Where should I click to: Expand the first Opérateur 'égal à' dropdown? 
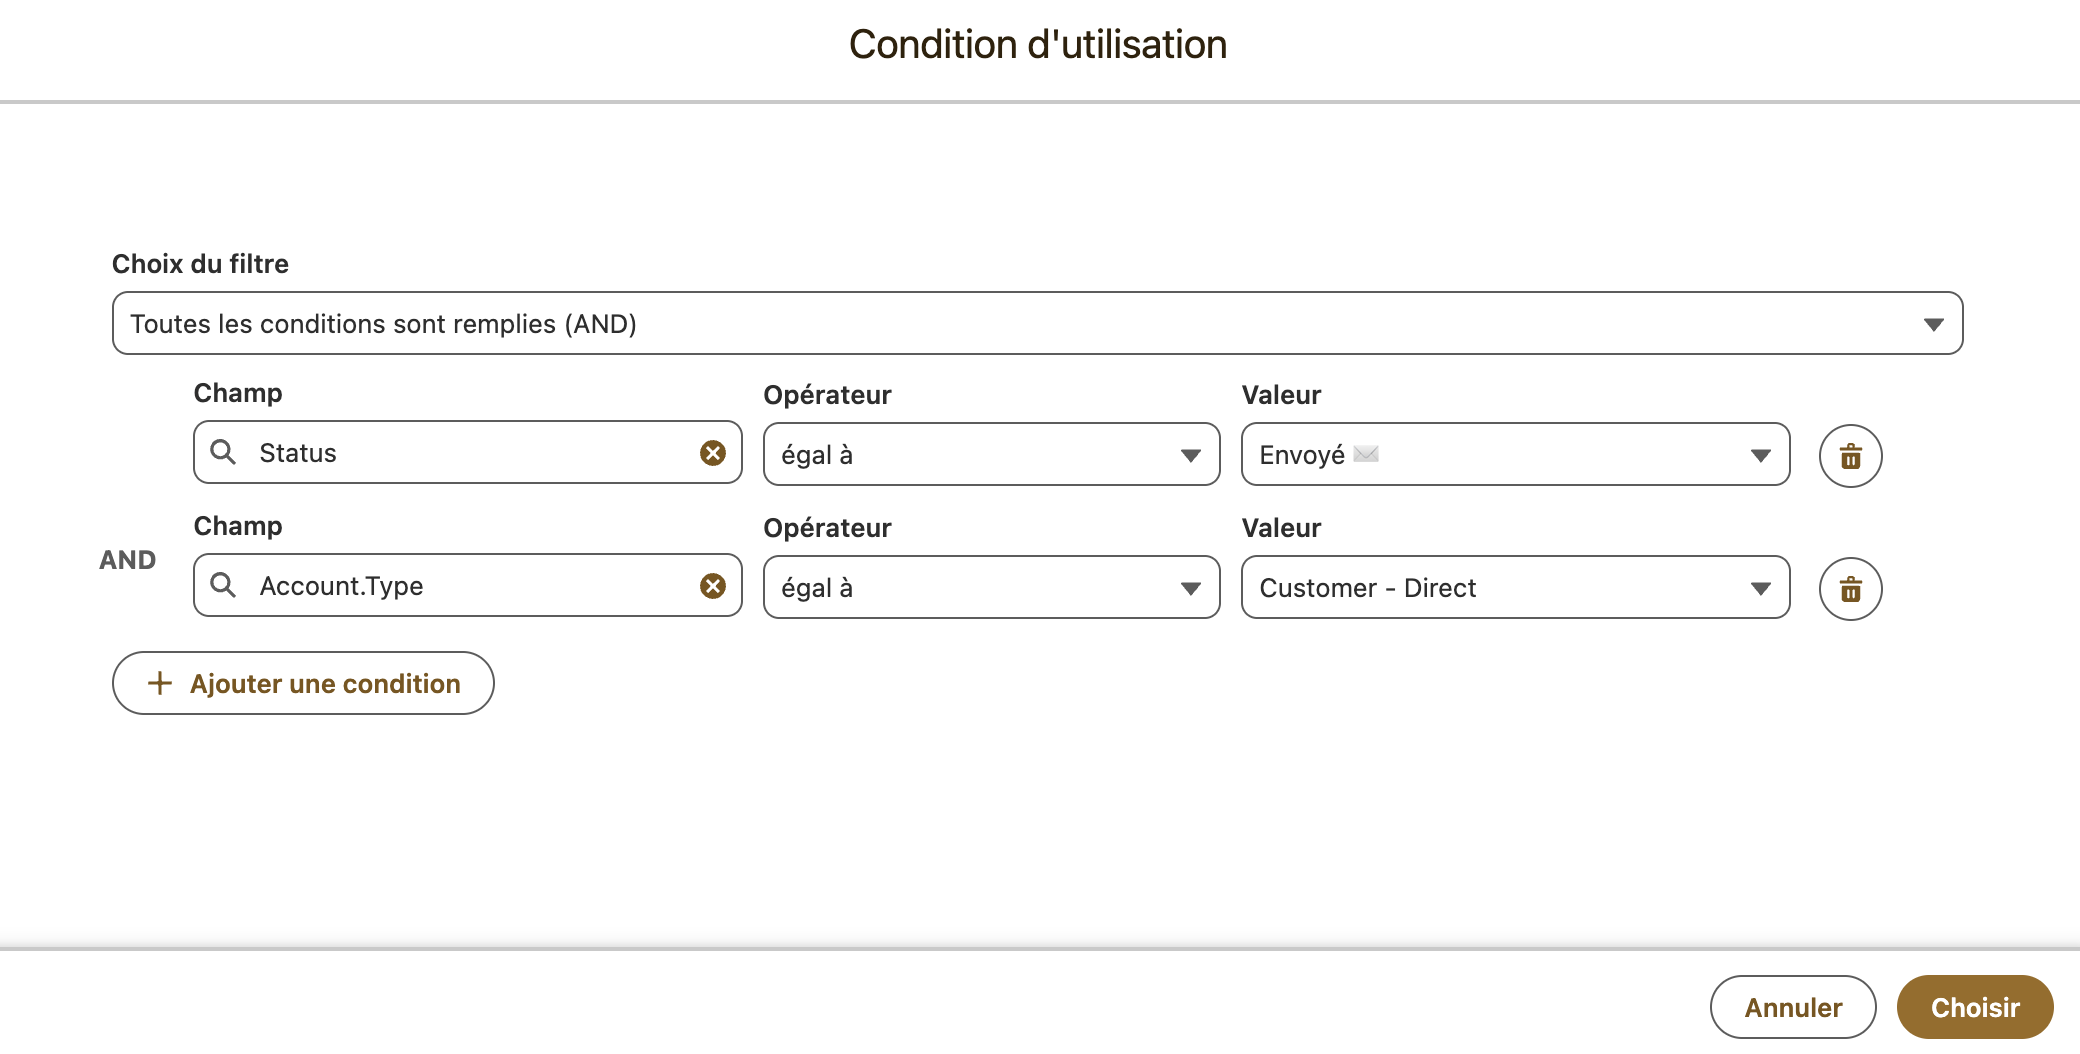(991, 454)
